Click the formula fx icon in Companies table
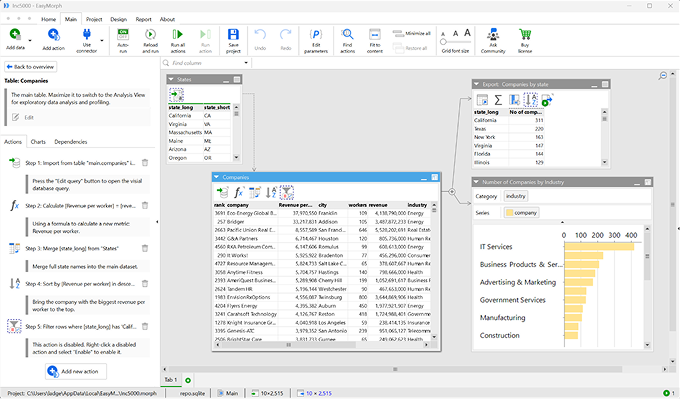680x399 pixels. point(239,192)
